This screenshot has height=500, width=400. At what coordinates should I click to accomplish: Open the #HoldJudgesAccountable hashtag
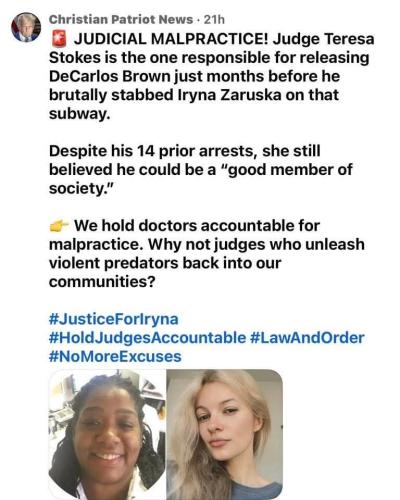tap(147, 338)
